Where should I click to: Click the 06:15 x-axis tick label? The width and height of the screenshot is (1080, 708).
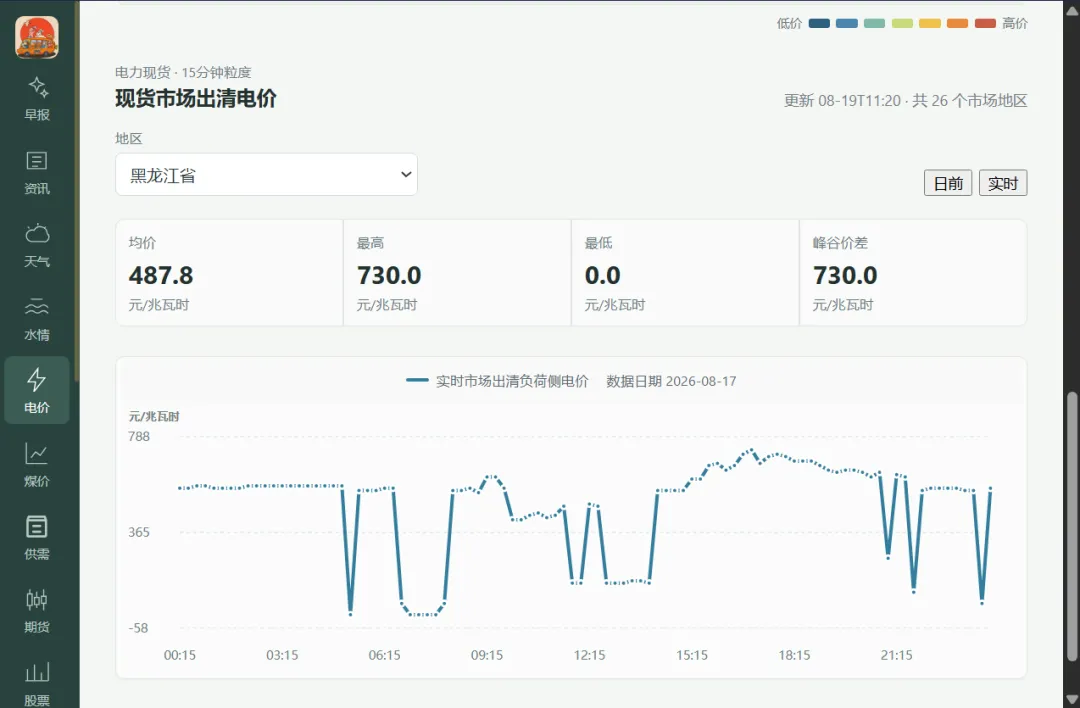point(384,655)
